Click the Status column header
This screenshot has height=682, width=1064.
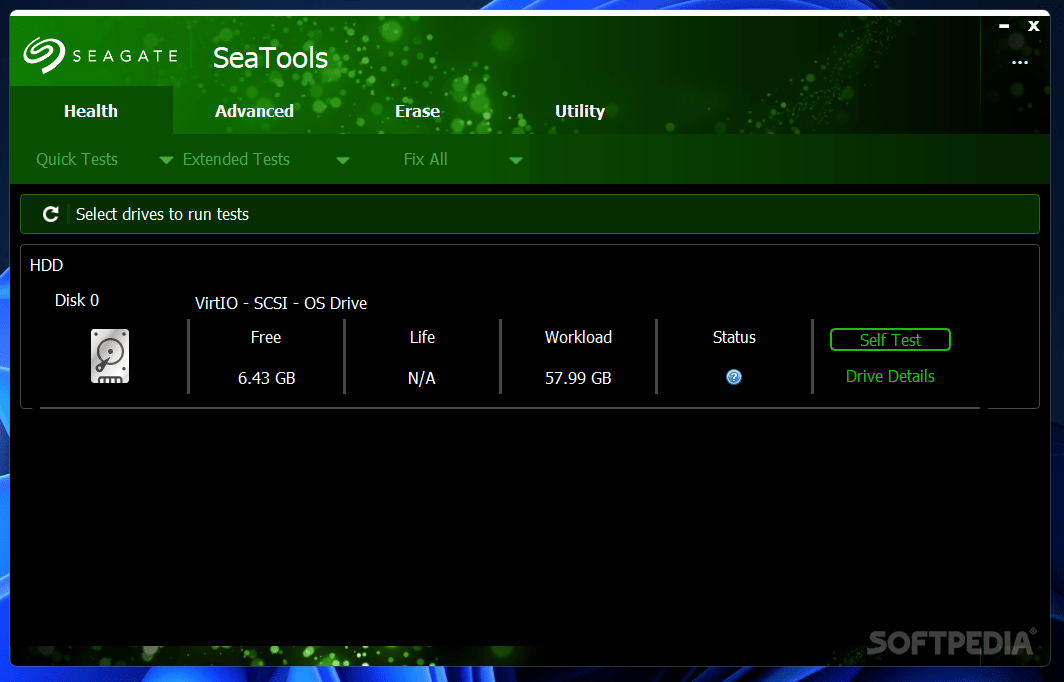pos(734,337)
